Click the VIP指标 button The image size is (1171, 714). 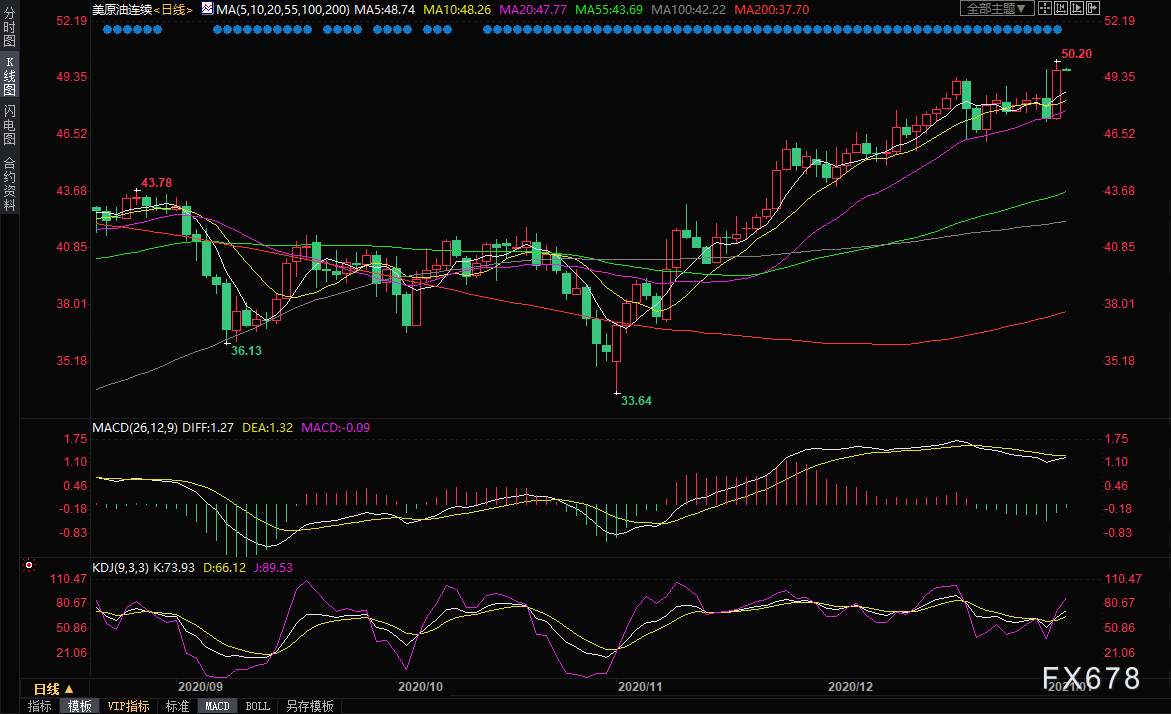point(128,706)
